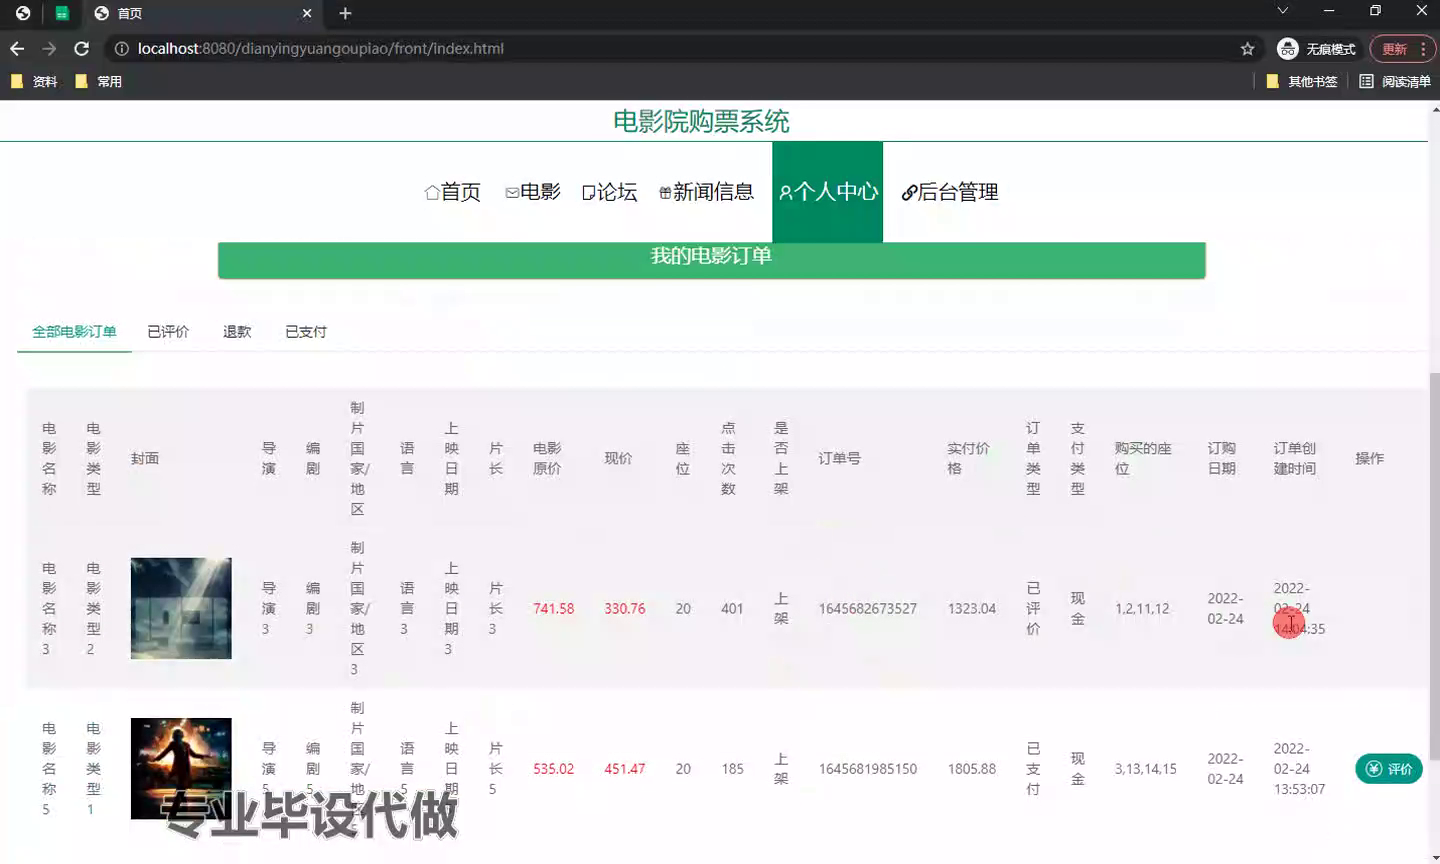Screen dimensions: 1440x864
Task: Click the 我的电影订单 header banner
Action: click(x=711, y=258)
